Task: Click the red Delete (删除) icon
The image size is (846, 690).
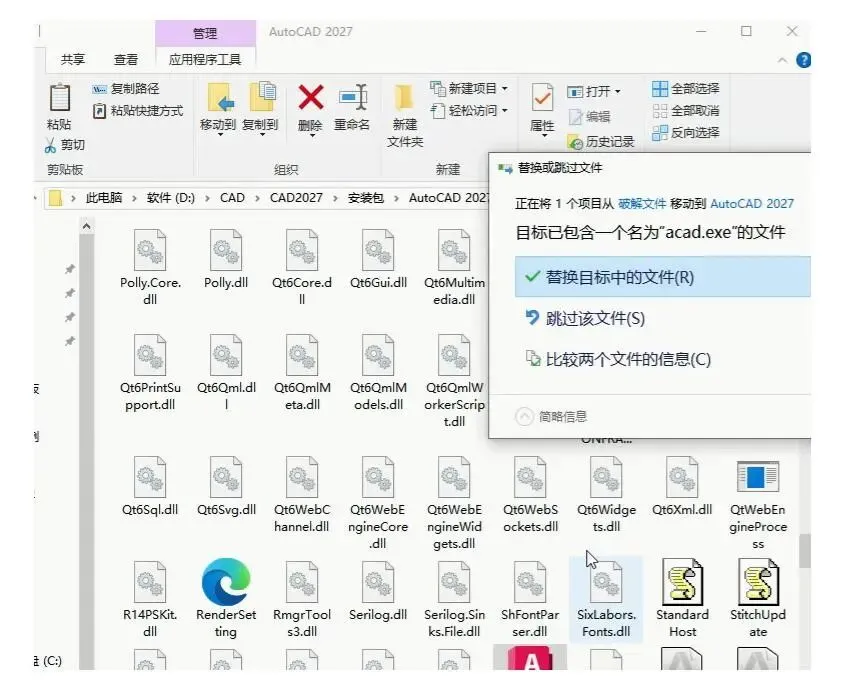Action: [x=311, y=98]
